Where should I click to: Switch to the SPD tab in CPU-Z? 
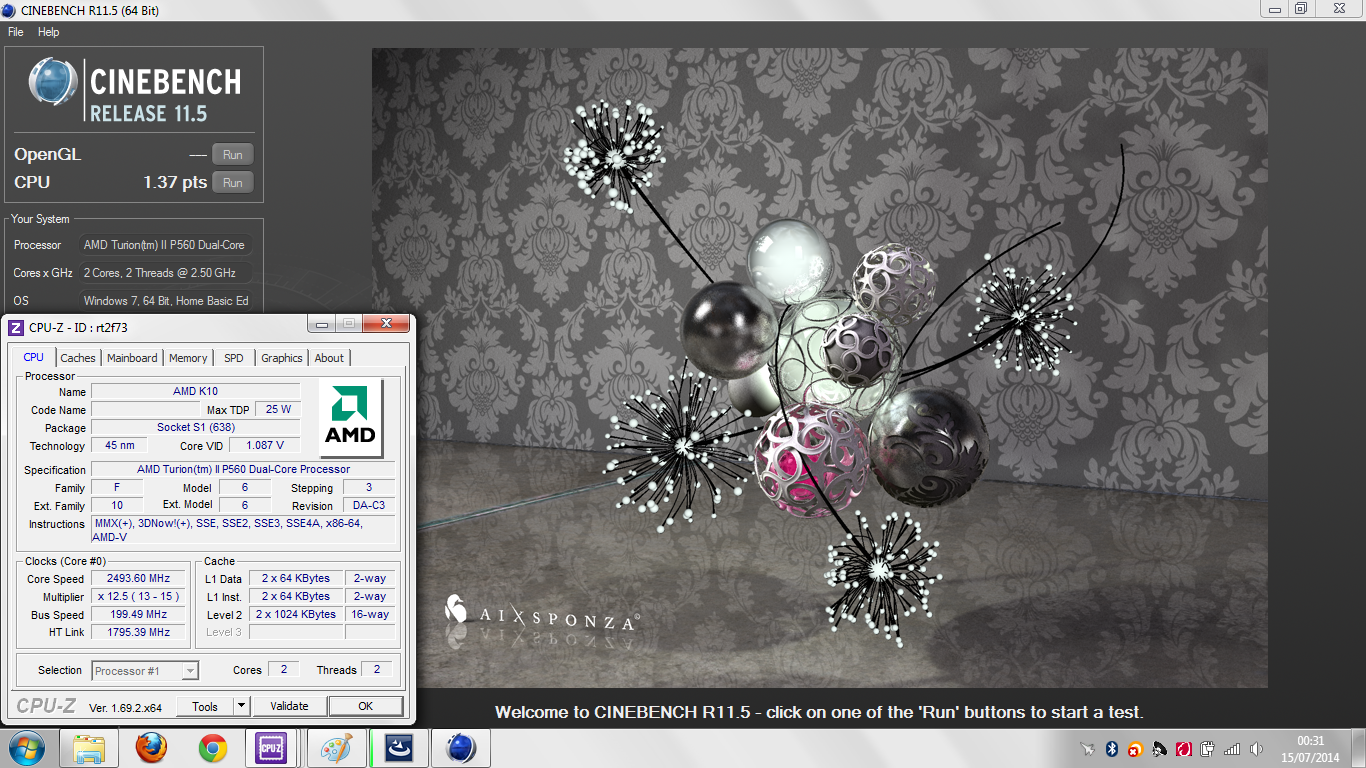click(x=233, y=358)
